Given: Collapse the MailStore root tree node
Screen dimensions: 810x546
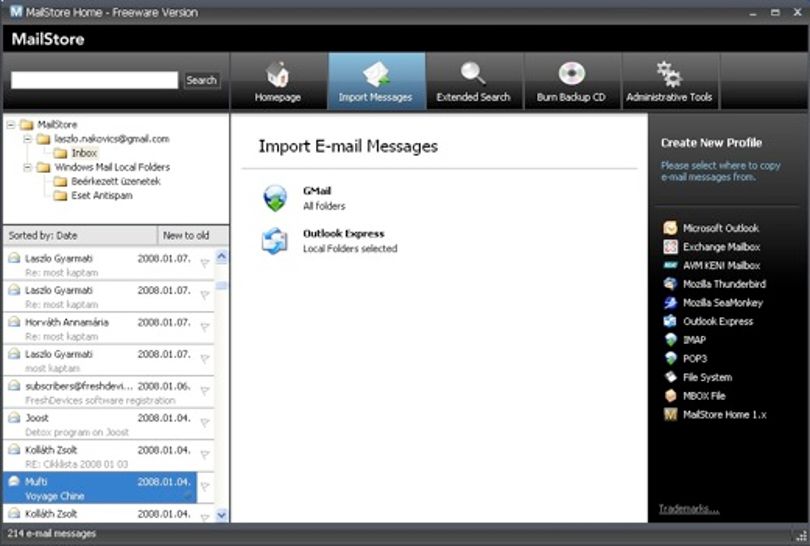Looking at the screenshot, I should 11,124.
